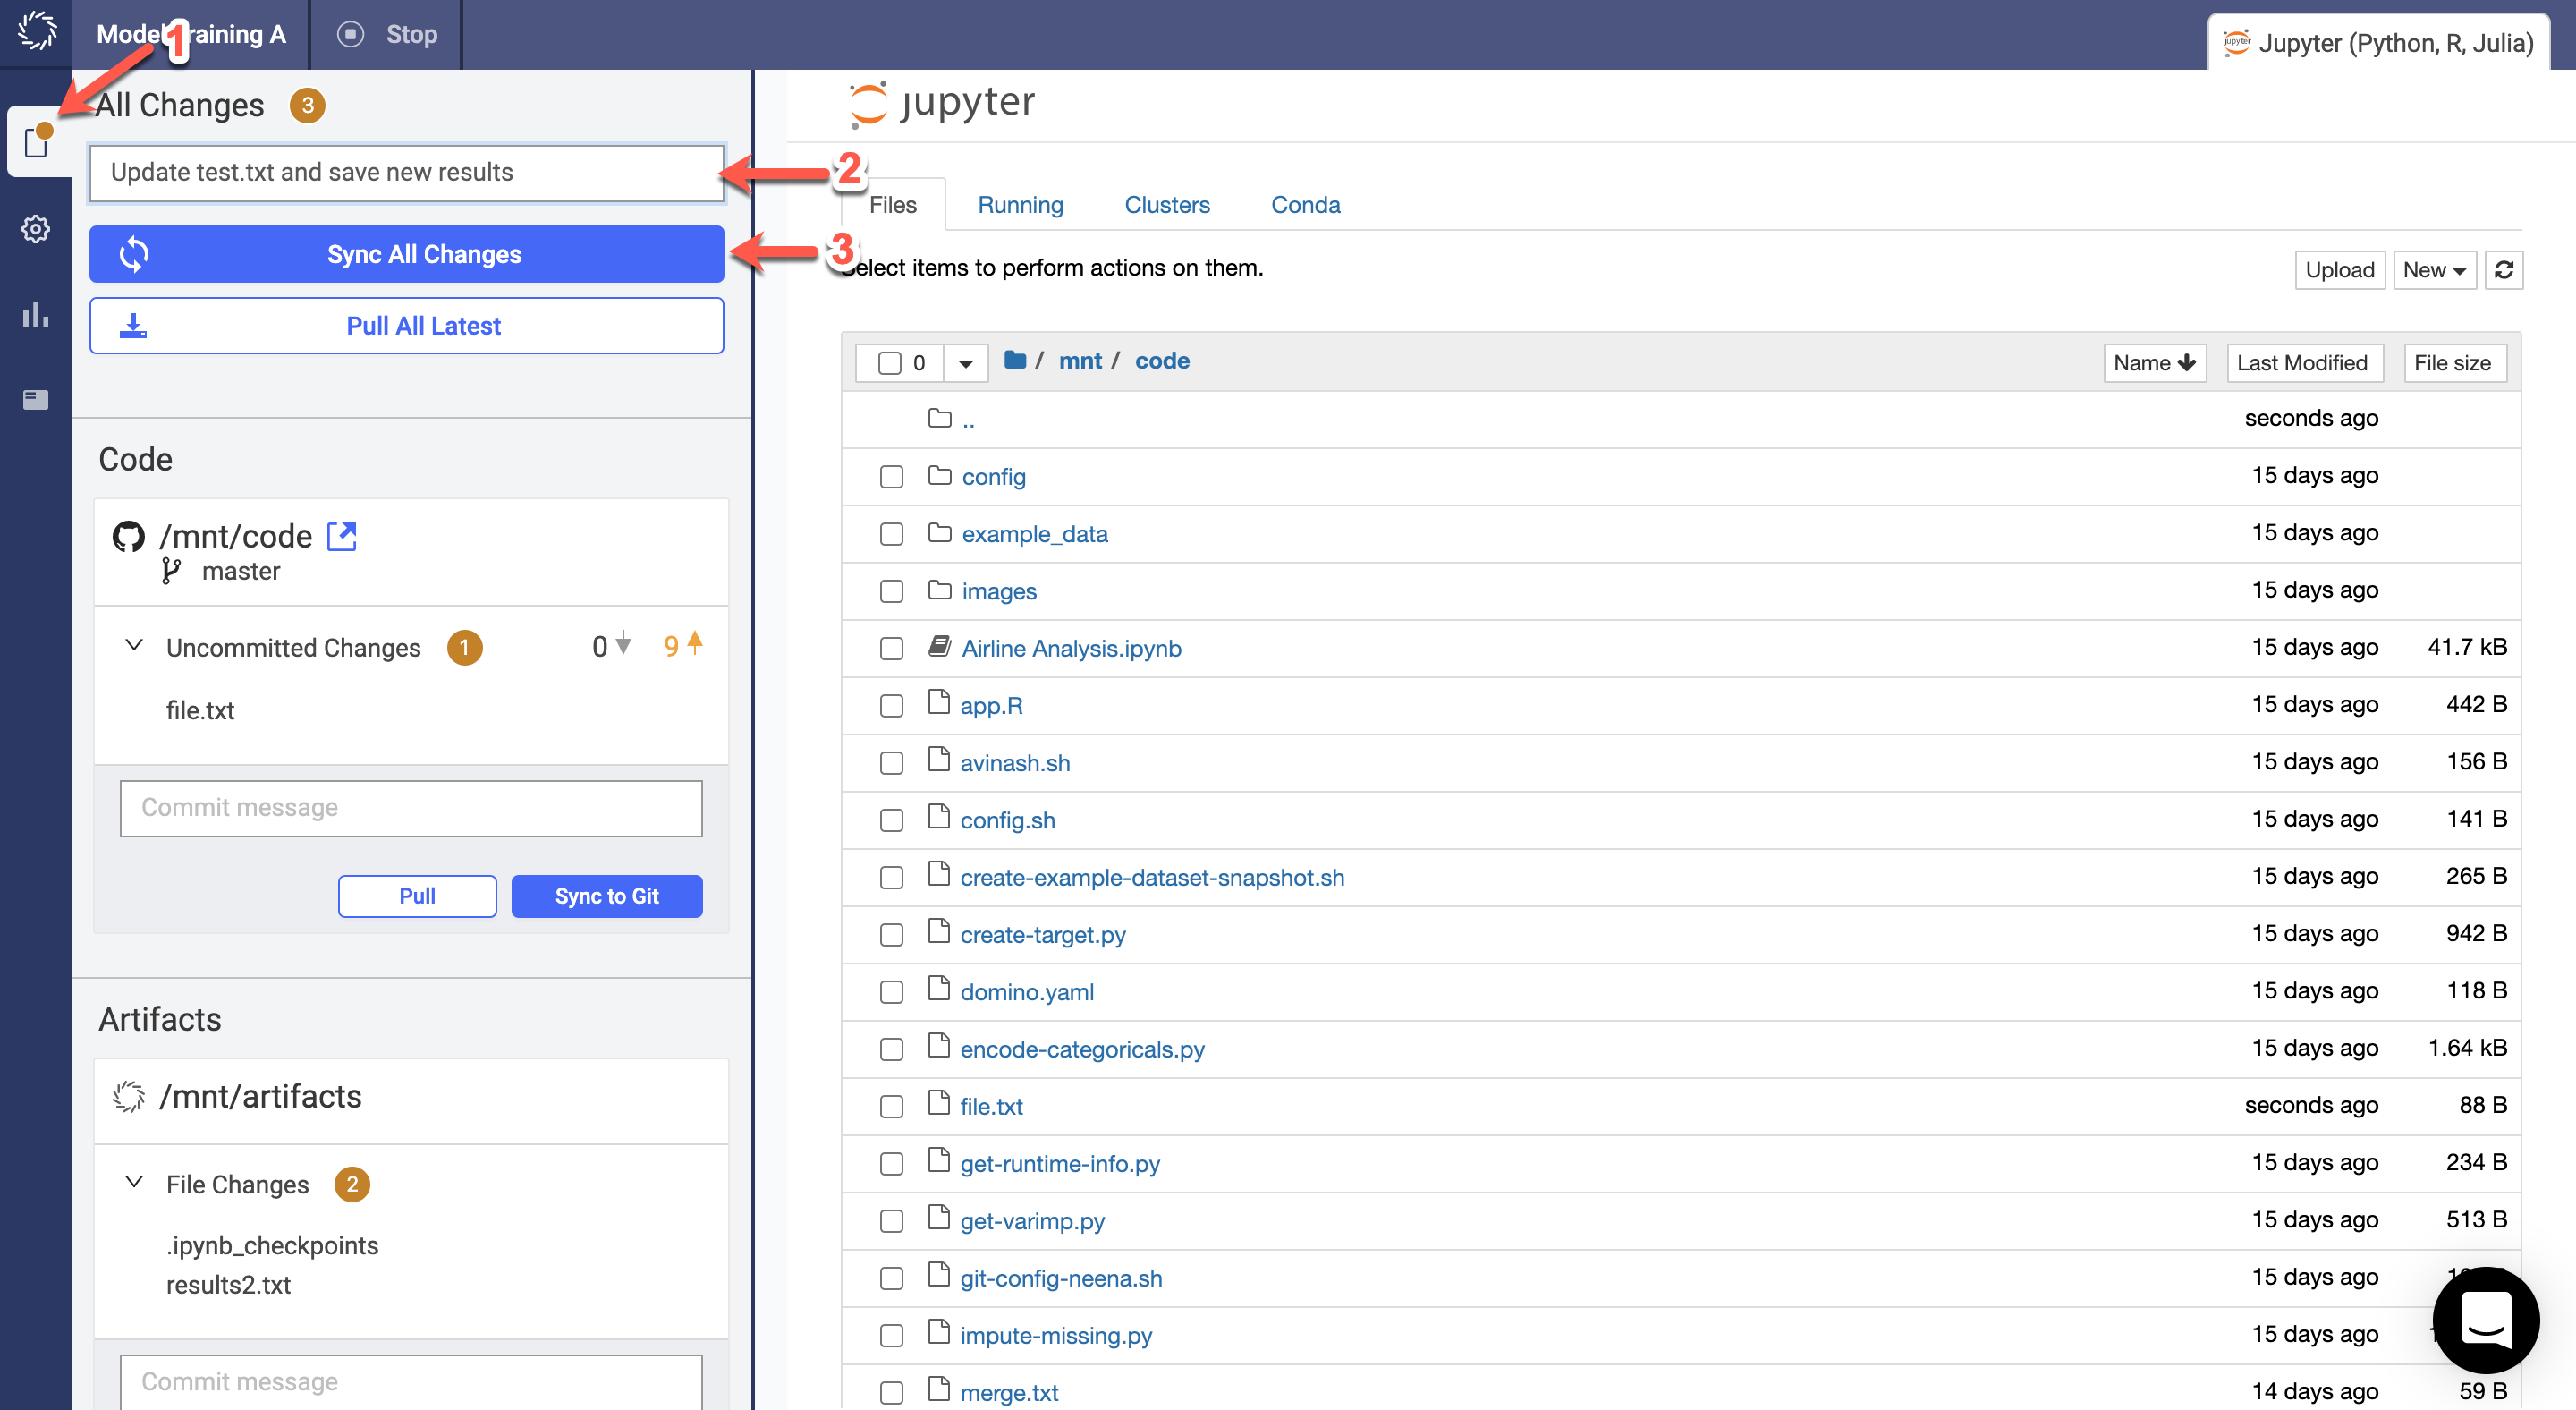Image resolution: width=2576 pixels, height=1410 pixels.
Task: Click the Jupyter logo
Action: [x=941, y=104]
